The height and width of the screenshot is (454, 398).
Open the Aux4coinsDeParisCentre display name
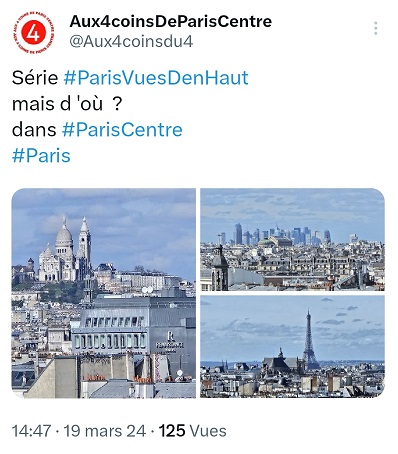pyautogui.click(x=171, y=21)
